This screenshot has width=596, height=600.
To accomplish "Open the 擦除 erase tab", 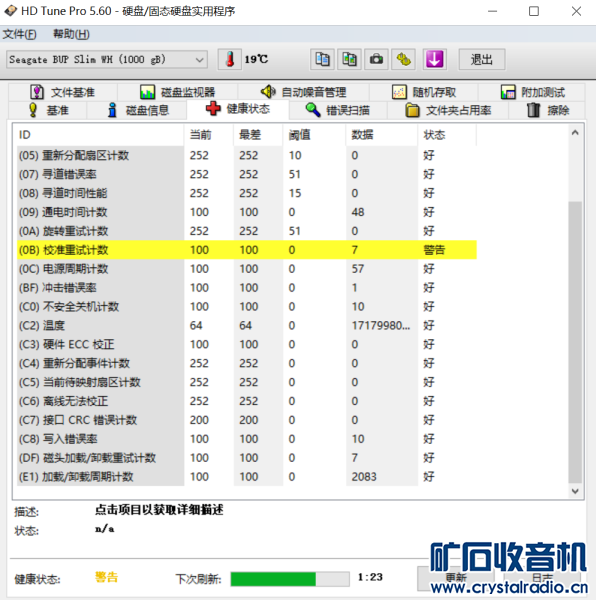I will tap(547, 111).
